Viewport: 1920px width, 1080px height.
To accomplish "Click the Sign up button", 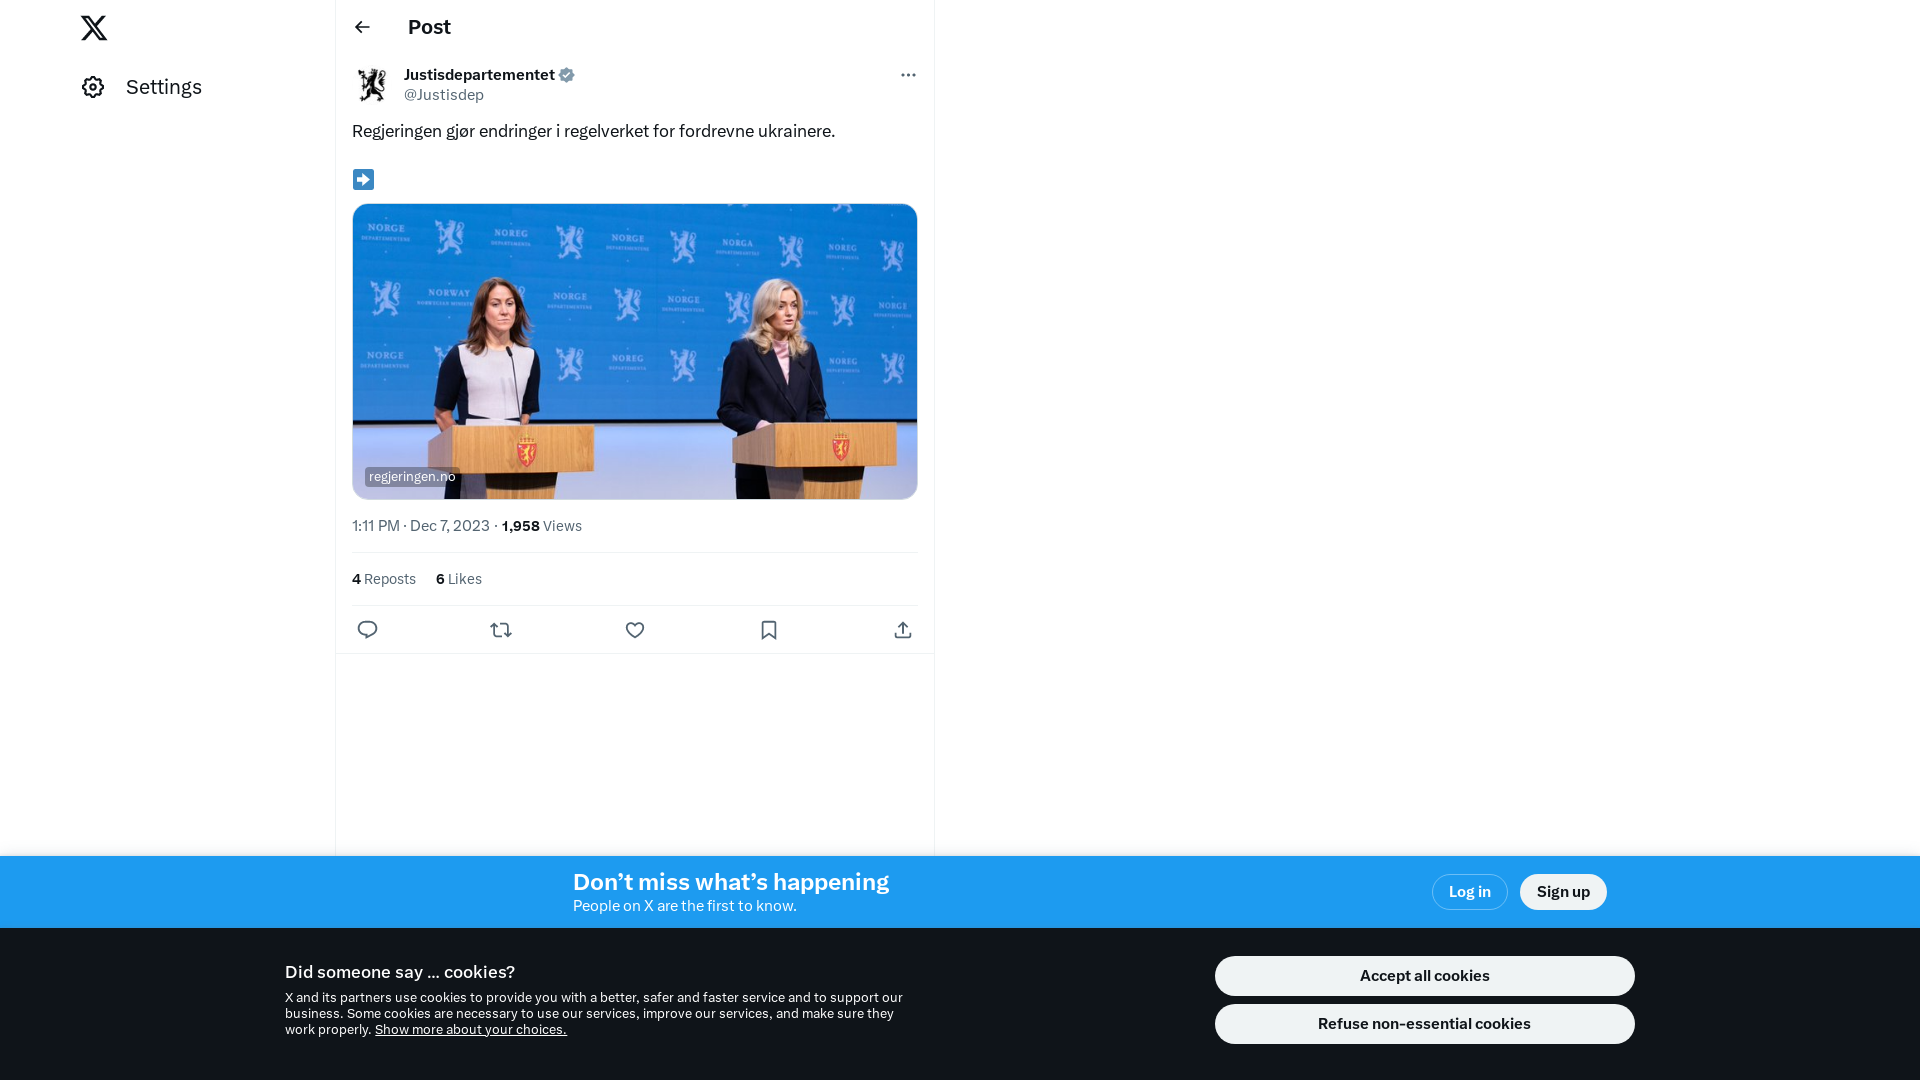I will click(x=1563, y=892).
